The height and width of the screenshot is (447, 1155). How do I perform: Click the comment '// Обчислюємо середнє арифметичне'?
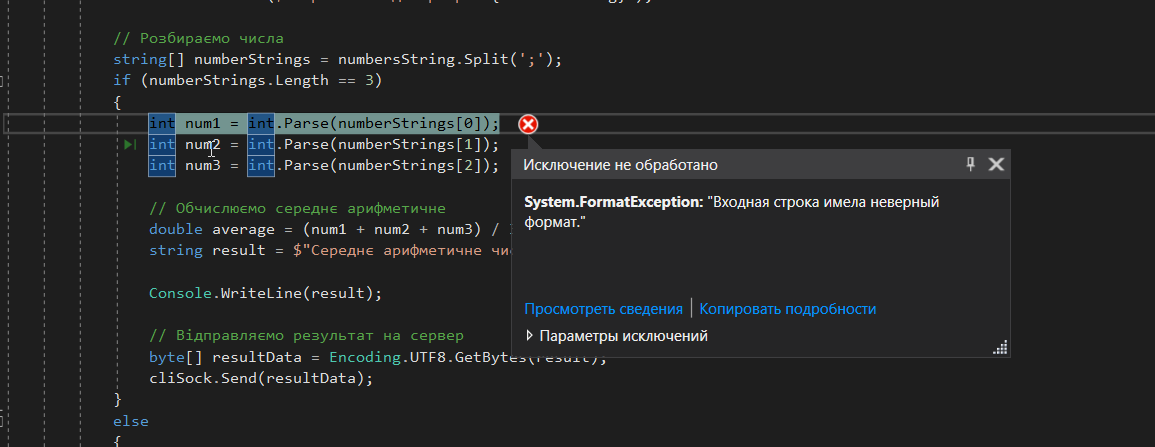click(297, 208)
